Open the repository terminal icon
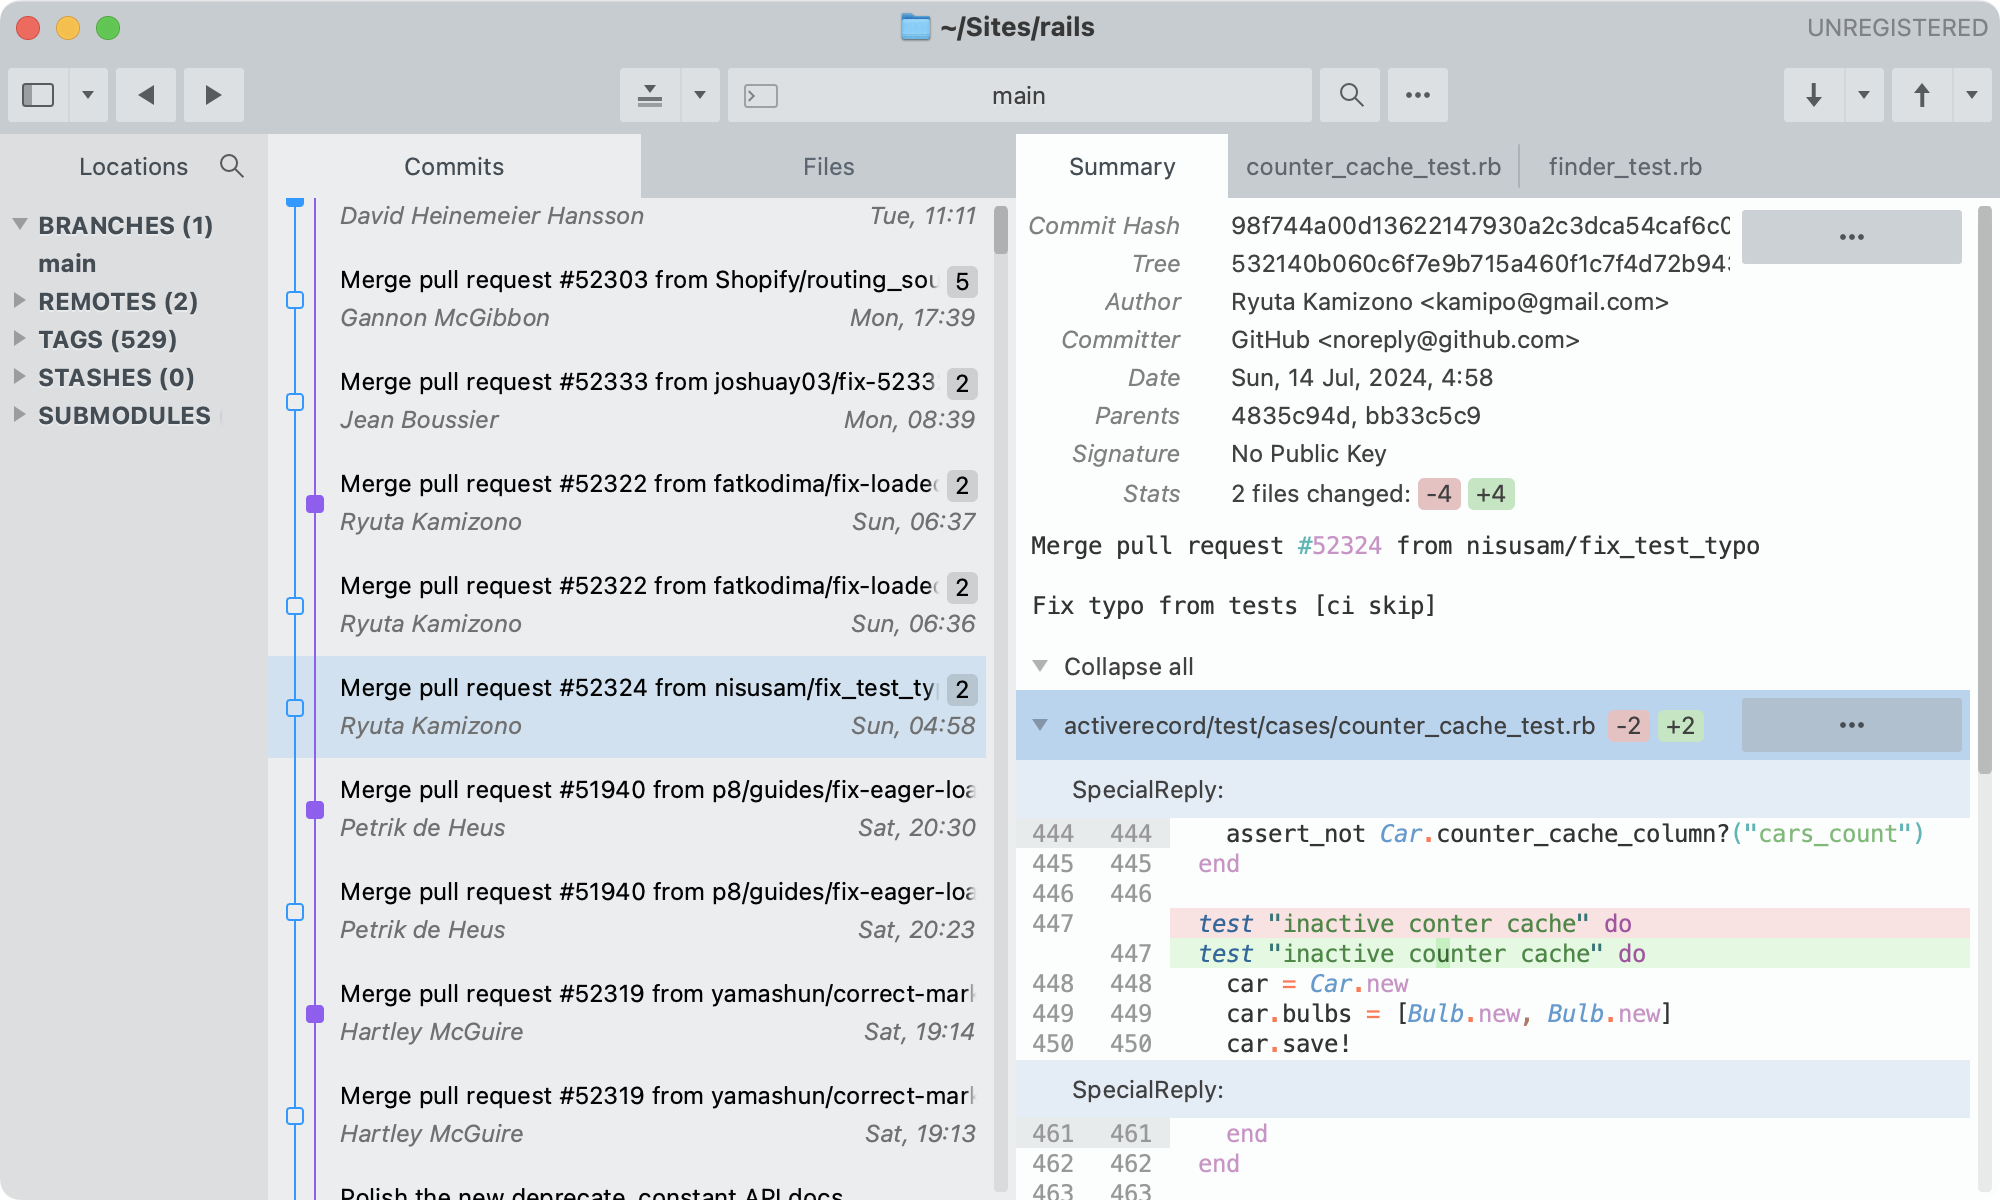This screenshot has width=2000, height=1200. point(762,95)
